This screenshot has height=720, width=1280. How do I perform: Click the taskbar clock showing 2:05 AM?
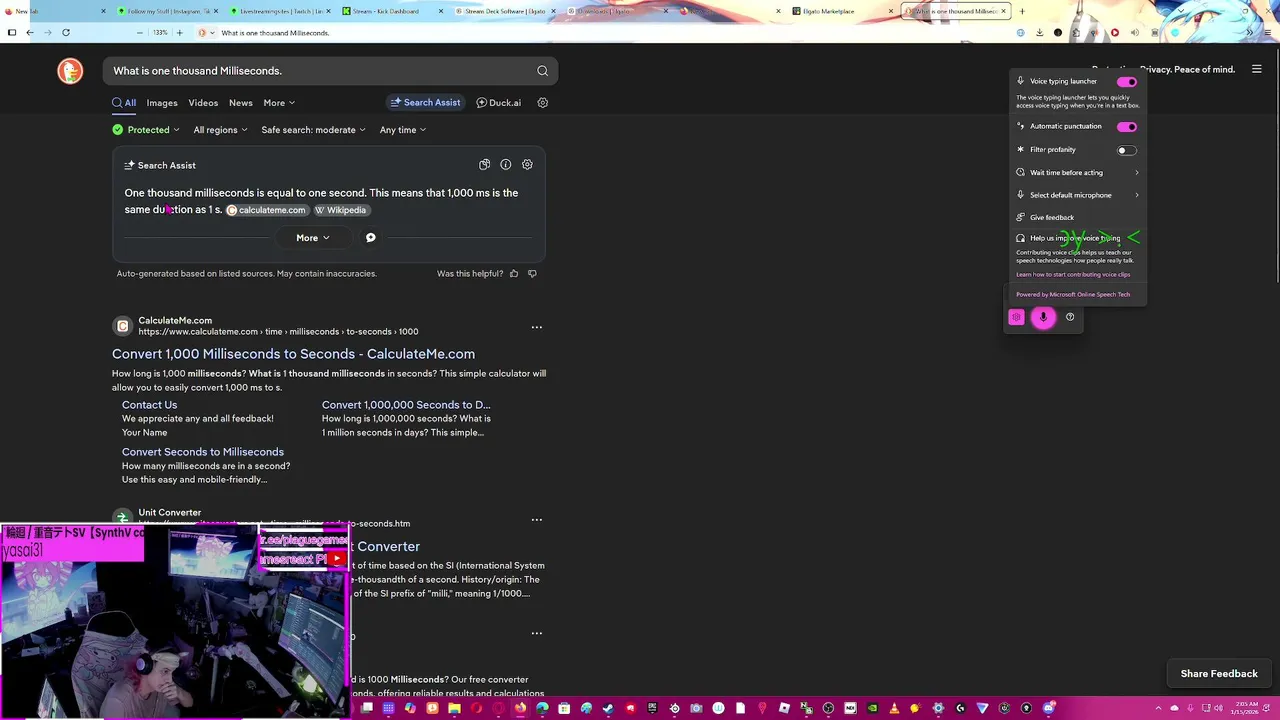click(x=1247, y=708)
